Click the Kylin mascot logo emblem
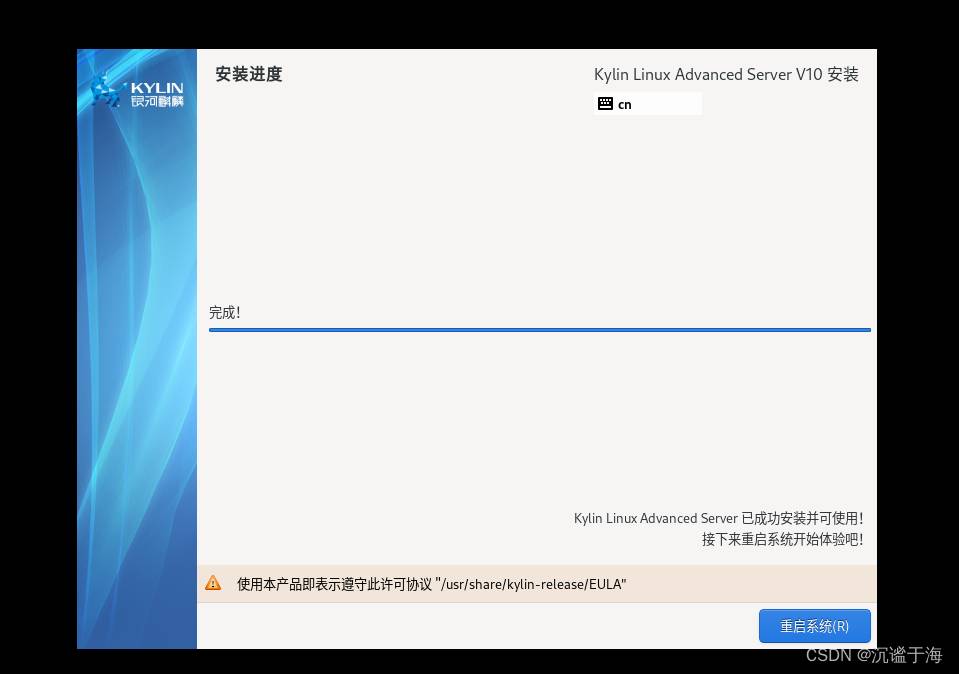The width and height of the screenshot is (959, 674). 106,92
